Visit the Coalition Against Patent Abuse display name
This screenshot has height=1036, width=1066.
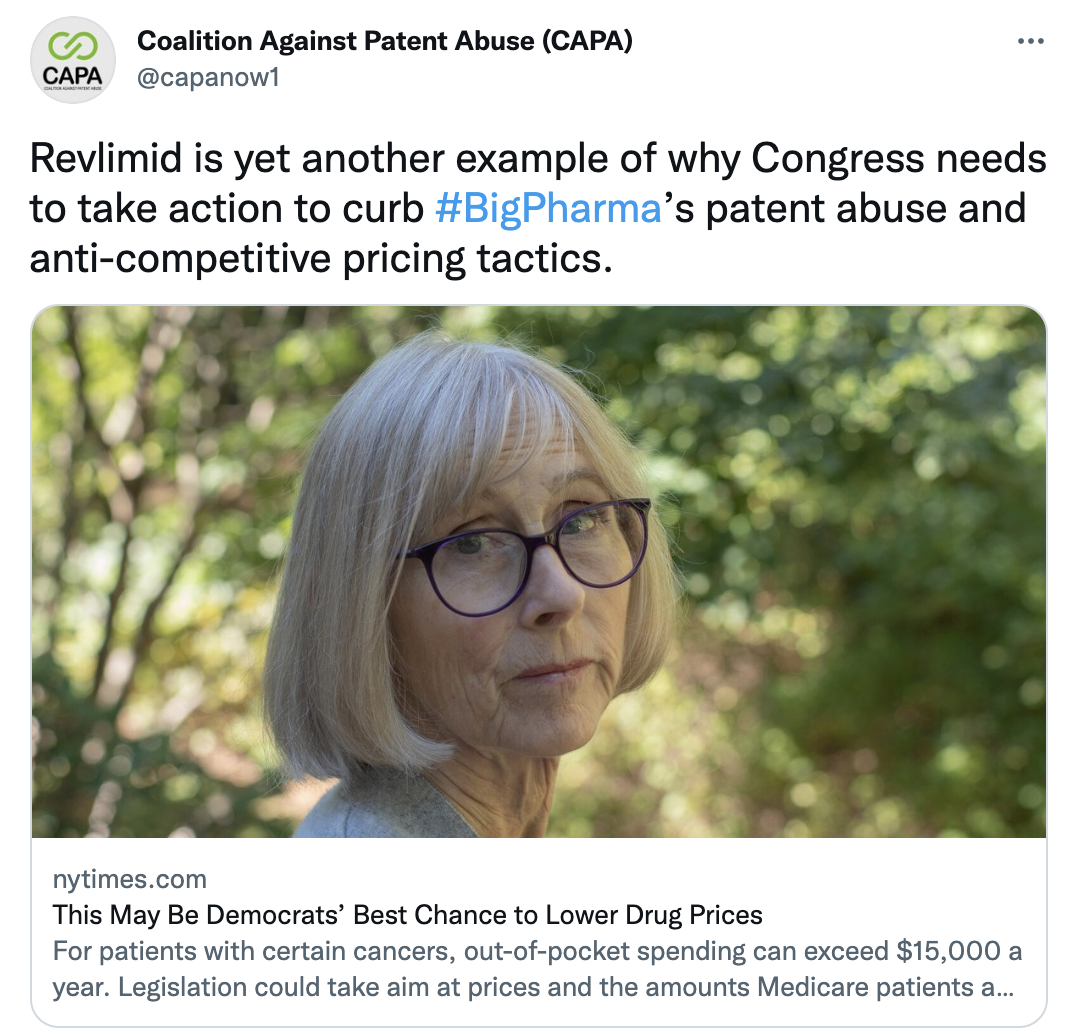tap(385, 41)
